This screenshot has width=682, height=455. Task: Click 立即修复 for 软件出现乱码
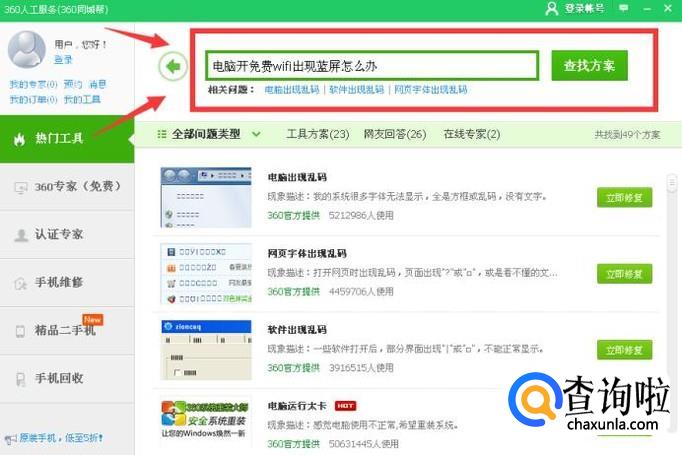624,350
